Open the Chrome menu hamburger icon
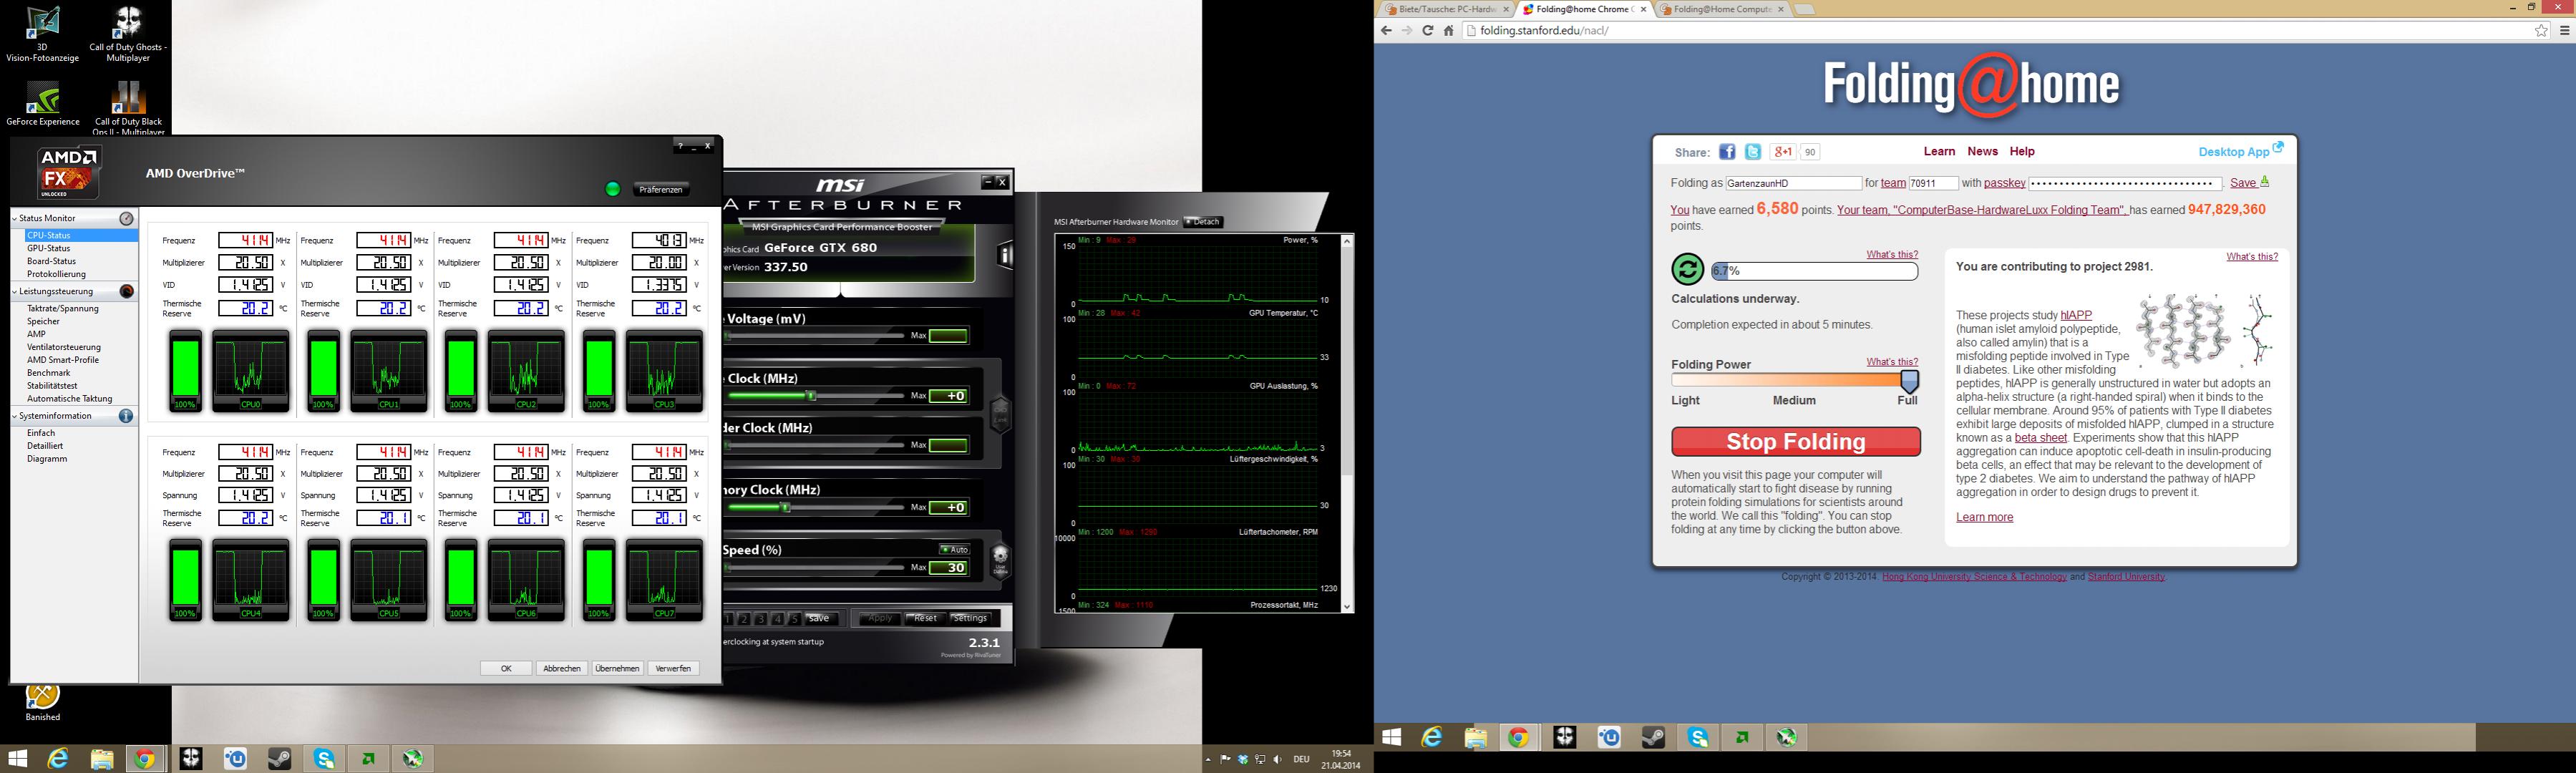 coord(2564,31)
